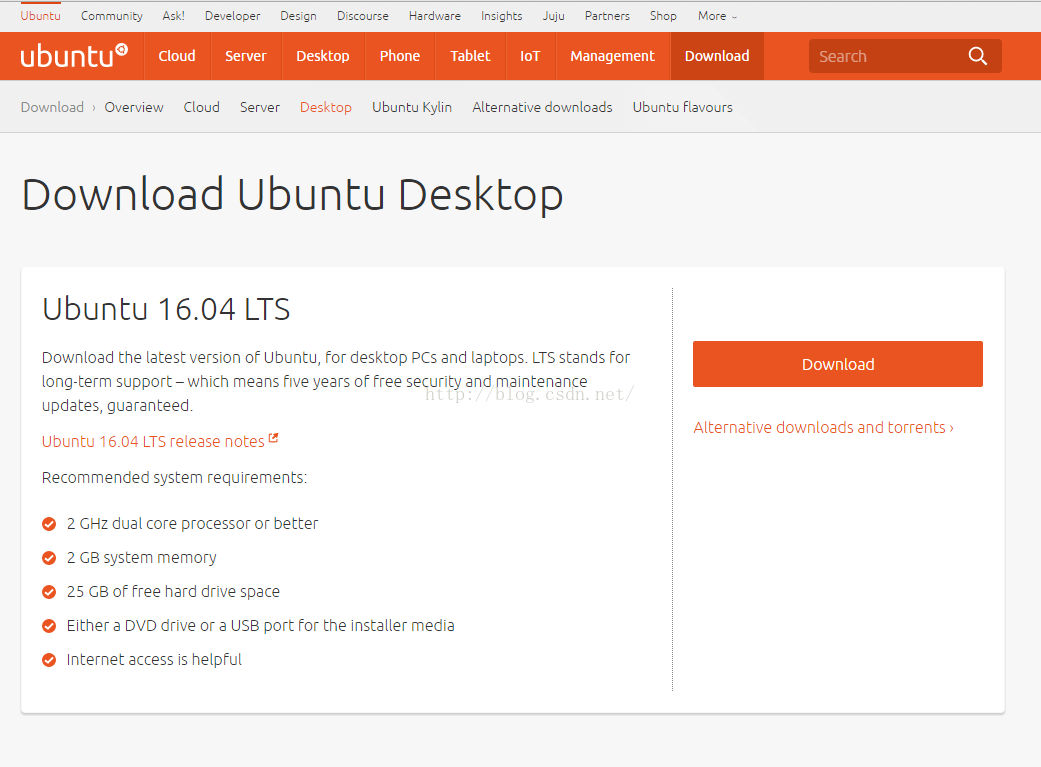Click the search magnifier icon

[977, 56]
